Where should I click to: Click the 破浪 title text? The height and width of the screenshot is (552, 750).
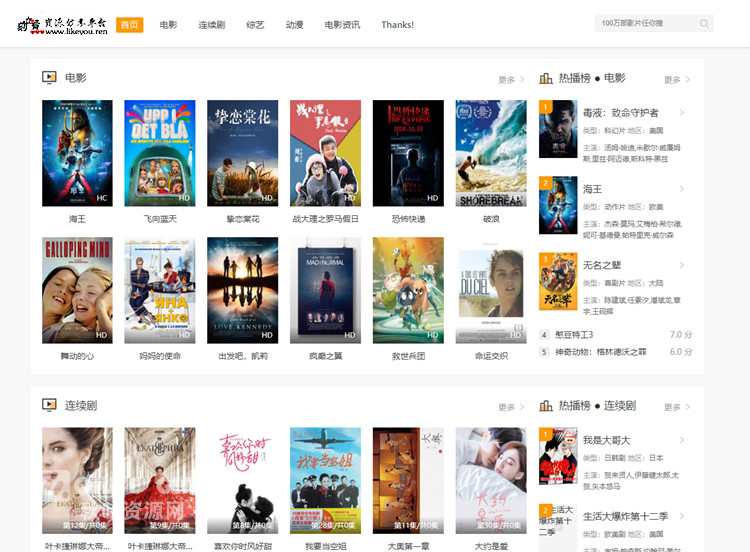click(491, 219)
